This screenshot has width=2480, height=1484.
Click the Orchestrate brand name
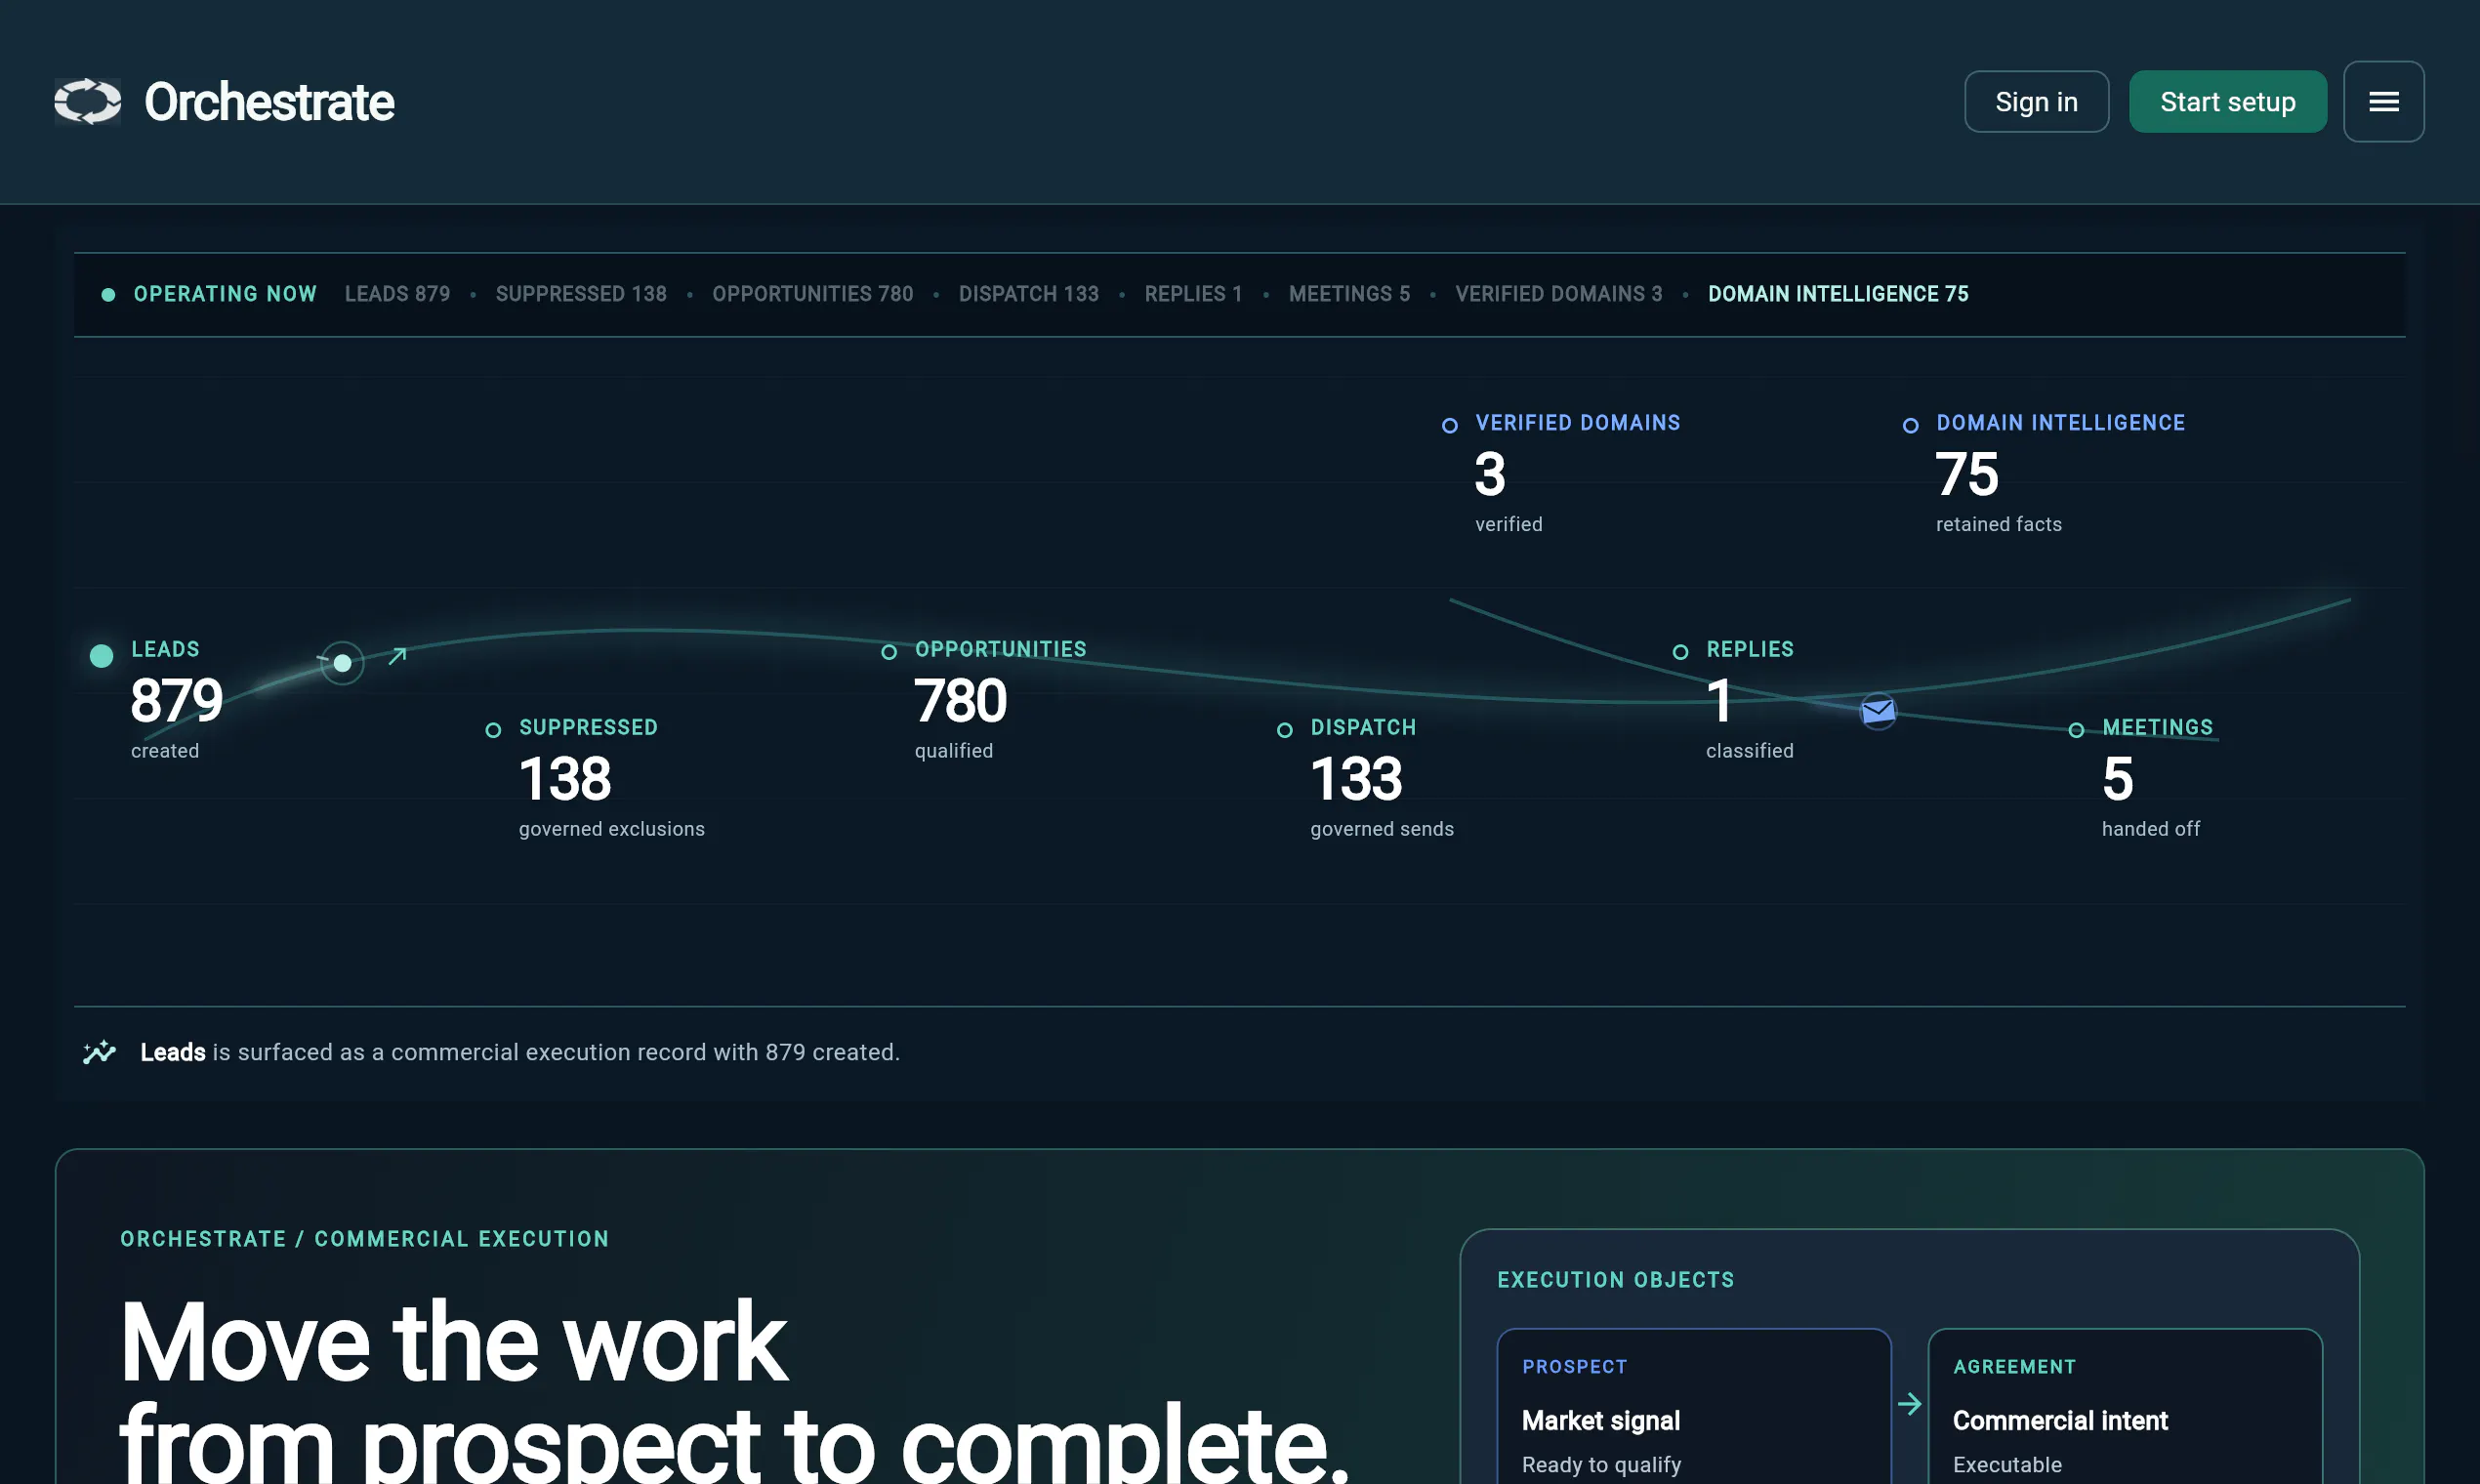269,102
